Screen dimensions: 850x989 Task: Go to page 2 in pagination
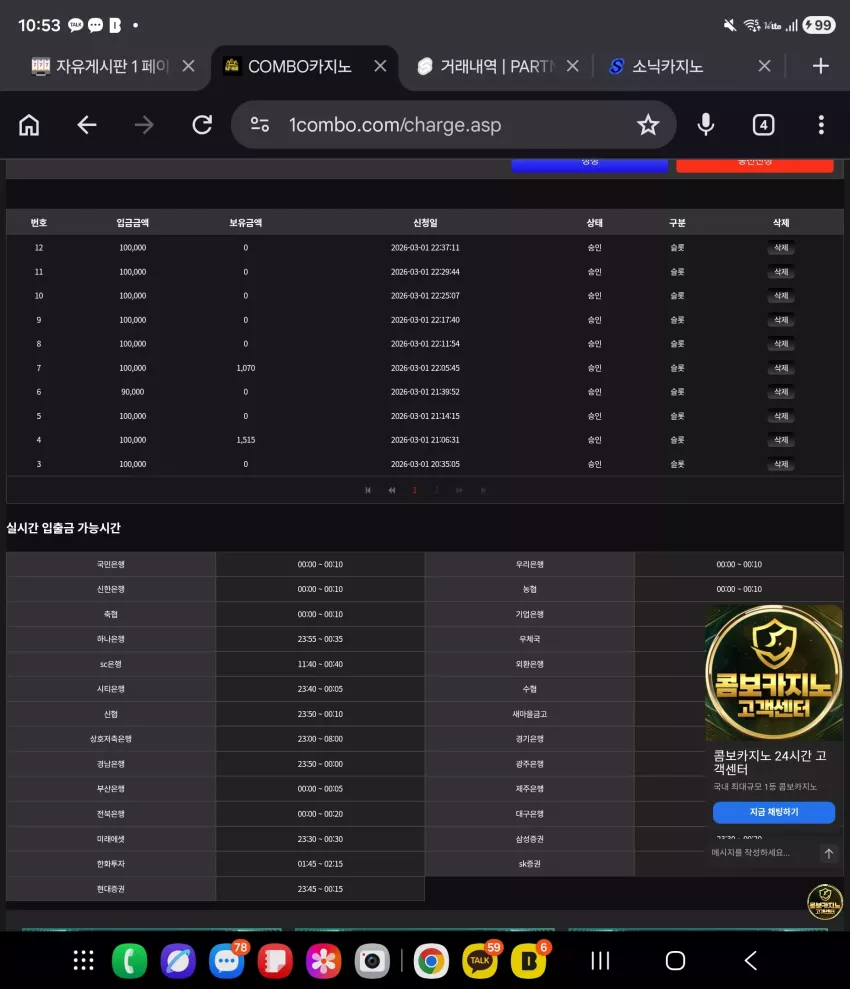pyautogui.click(x=436, y=490)
